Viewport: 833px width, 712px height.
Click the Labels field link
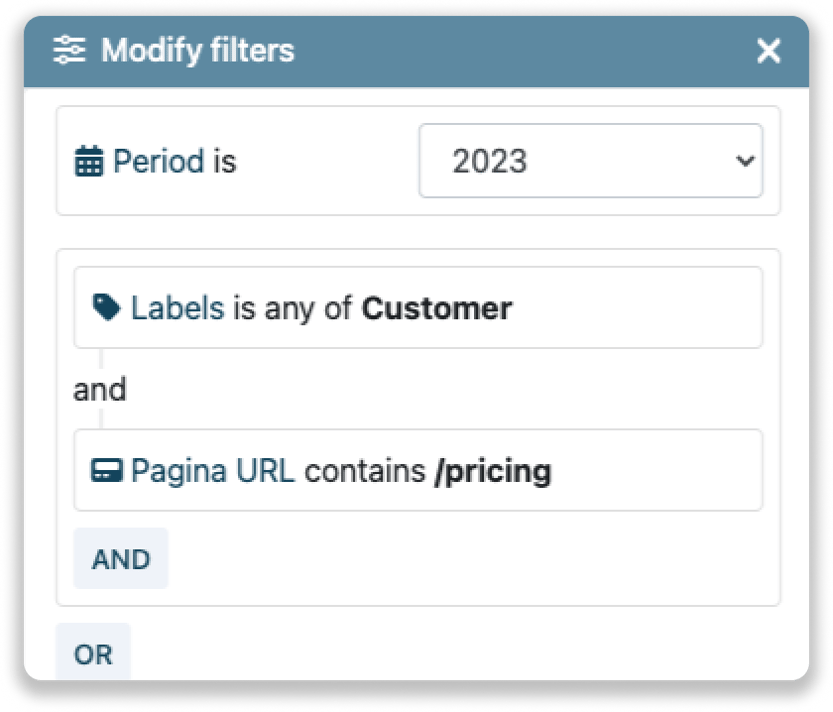pos(177,308)
